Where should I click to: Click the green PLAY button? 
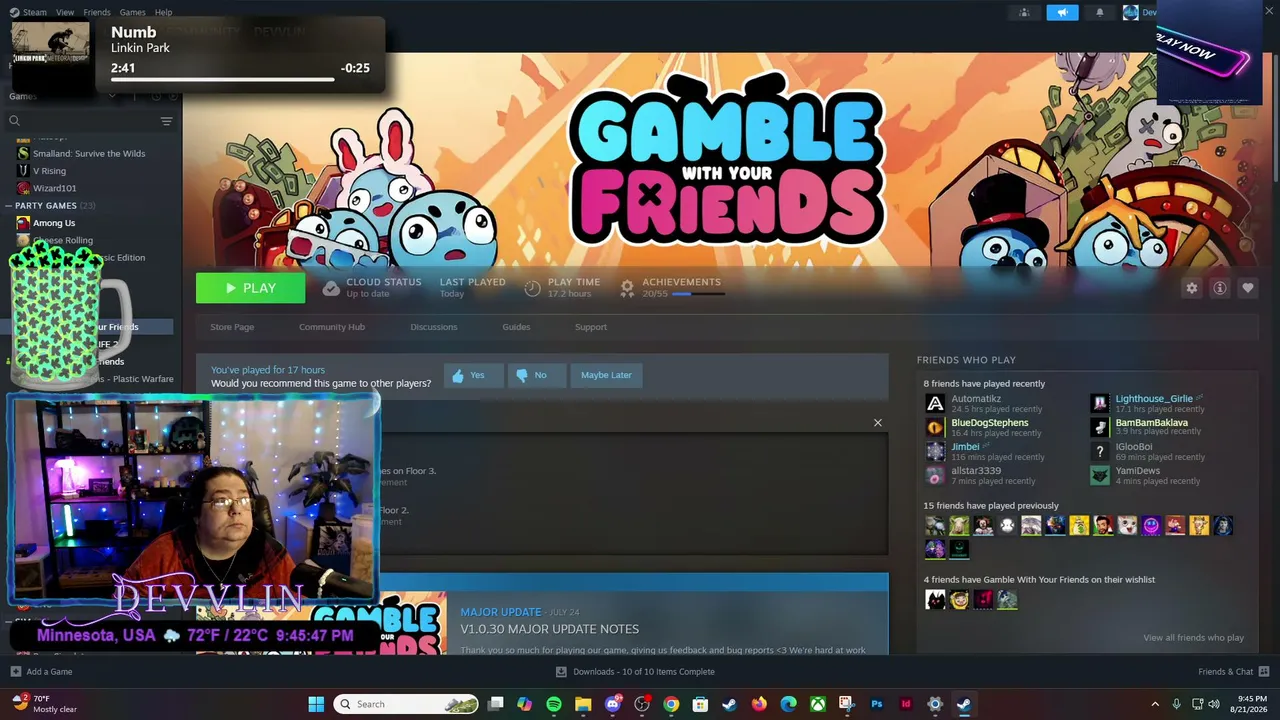(x=250, y=288)
